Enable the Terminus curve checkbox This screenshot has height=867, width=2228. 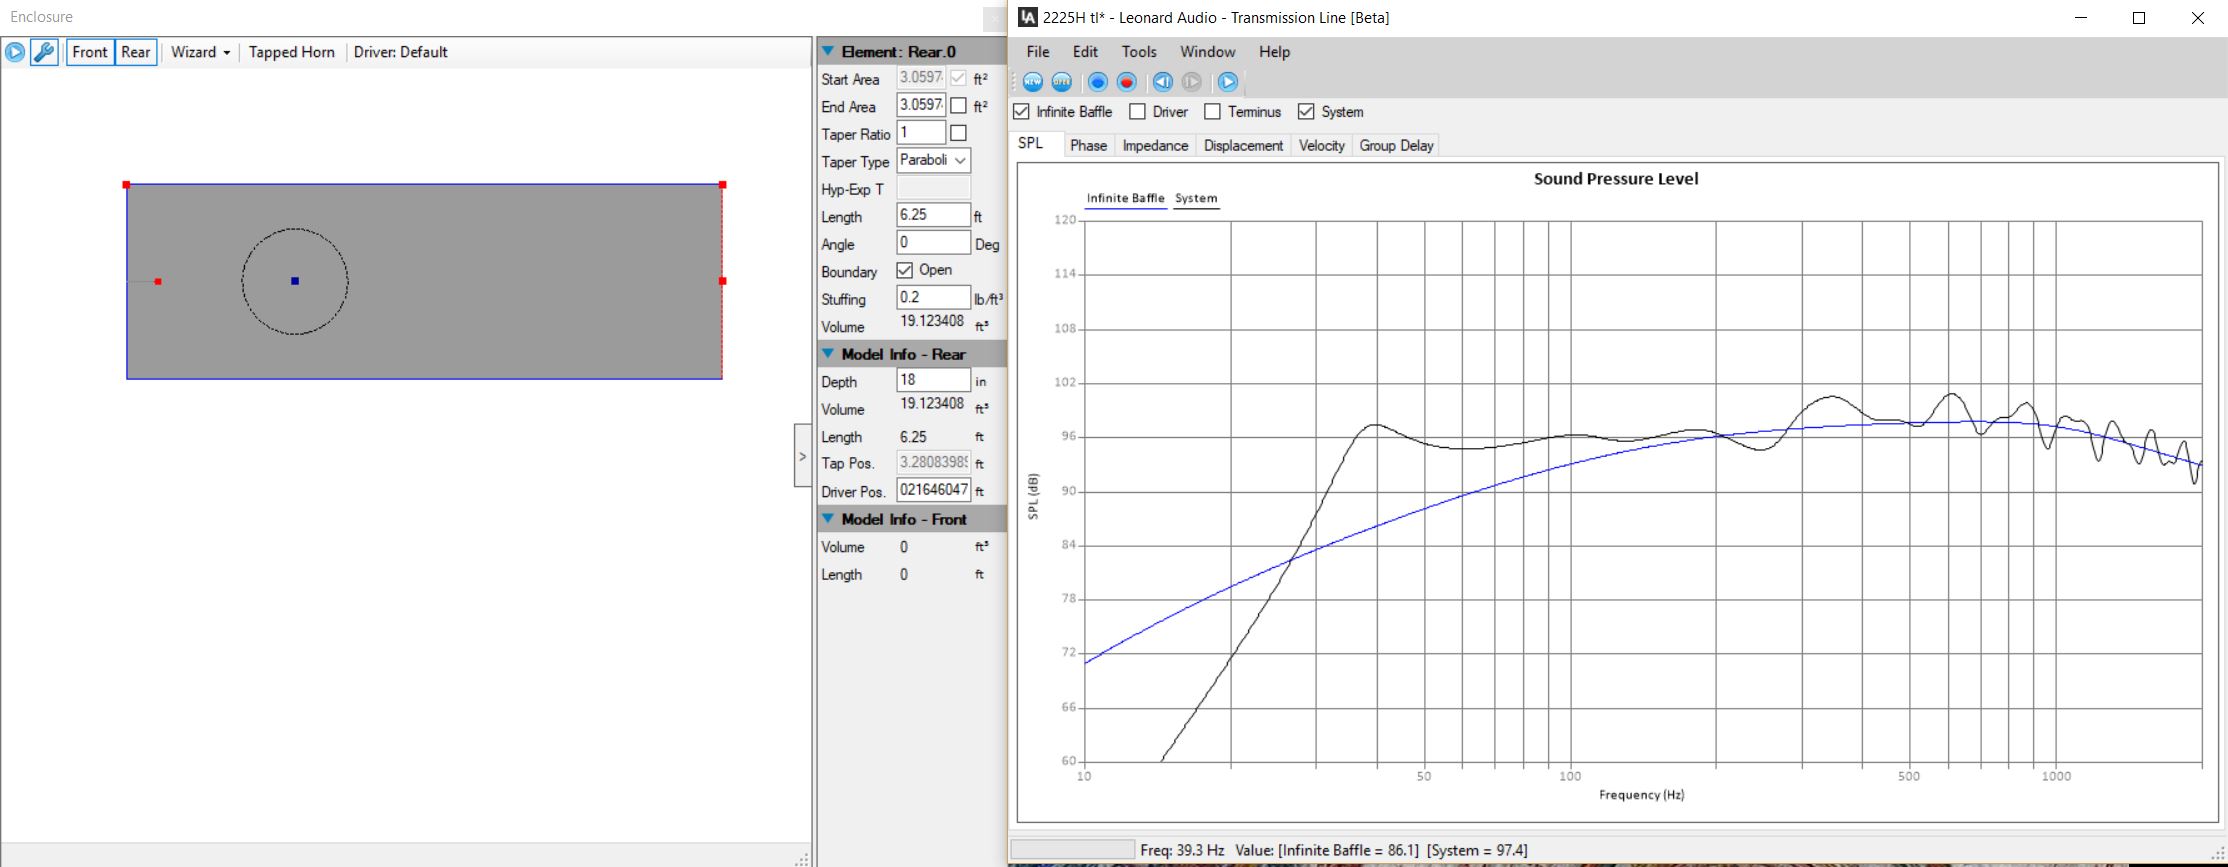click(1213, 112)
